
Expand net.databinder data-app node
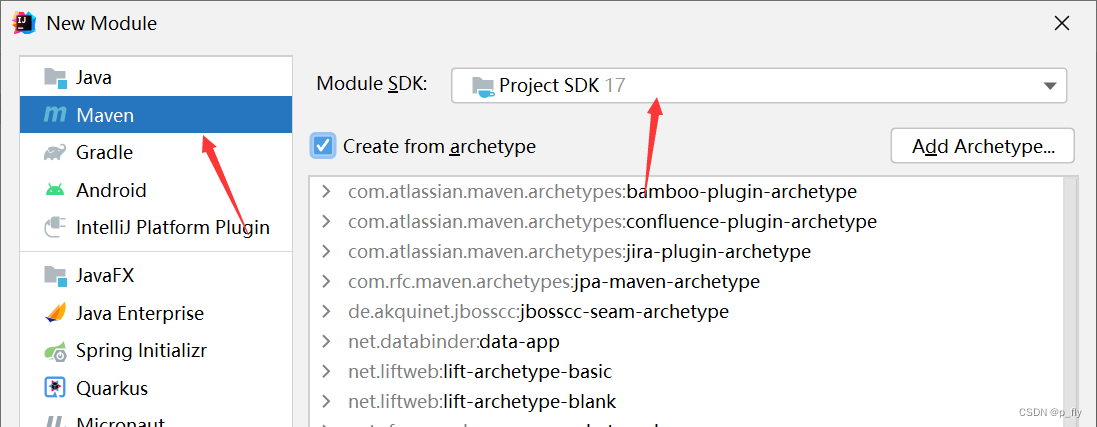[325, 342]
